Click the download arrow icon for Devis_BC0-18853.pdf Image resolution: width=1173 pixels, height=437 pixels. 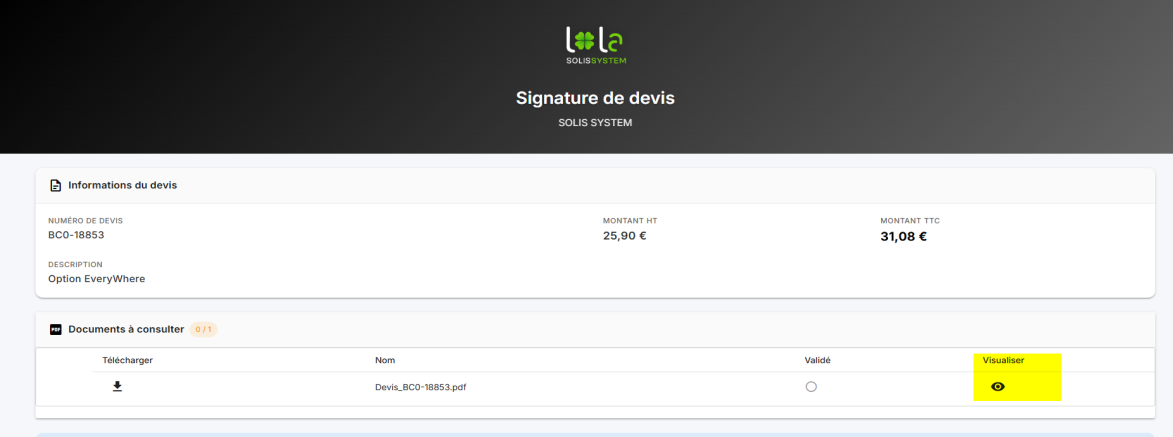coord(117,386)
